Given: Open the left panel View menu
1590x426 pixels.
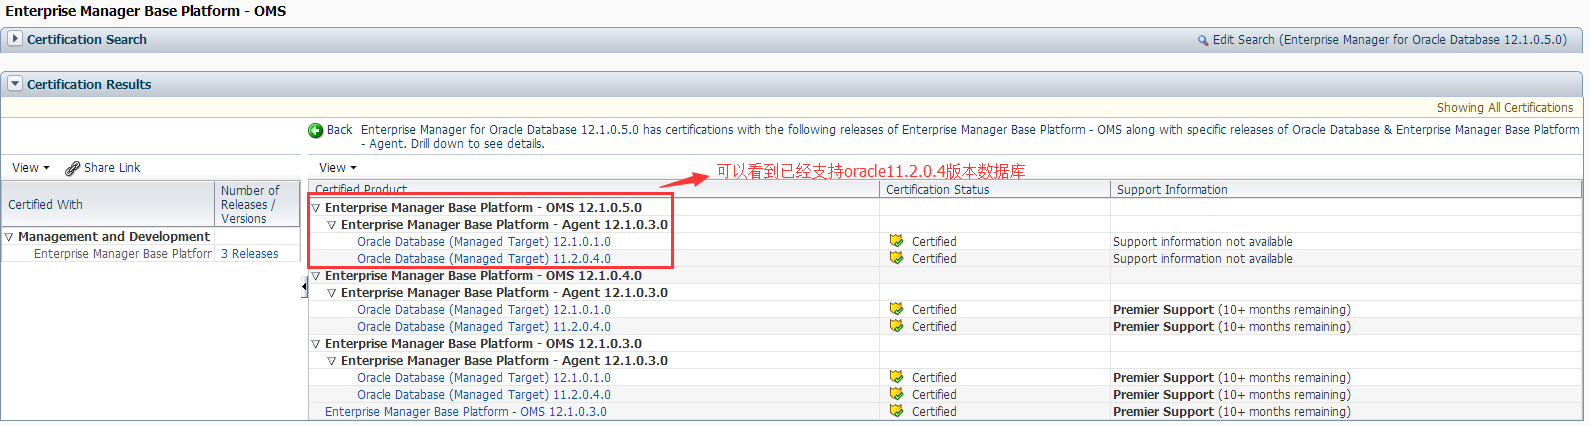Looking at the screenshot, I should 31,168.
